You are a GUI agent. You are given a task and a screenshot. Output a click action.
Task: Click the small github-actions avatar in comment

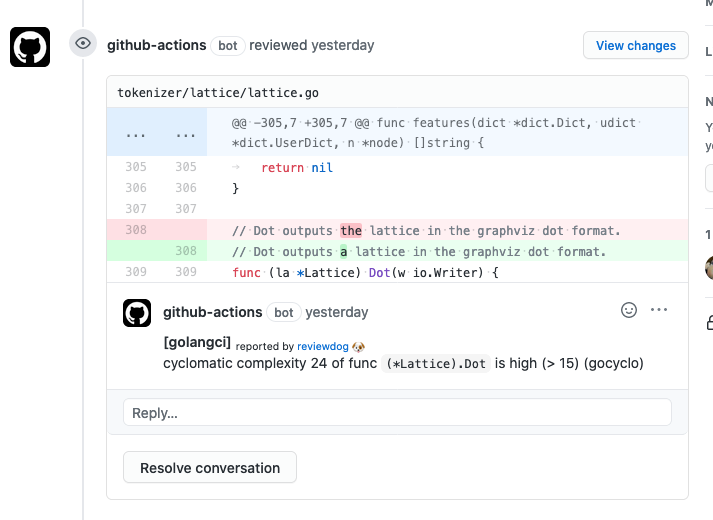[137, 313]
